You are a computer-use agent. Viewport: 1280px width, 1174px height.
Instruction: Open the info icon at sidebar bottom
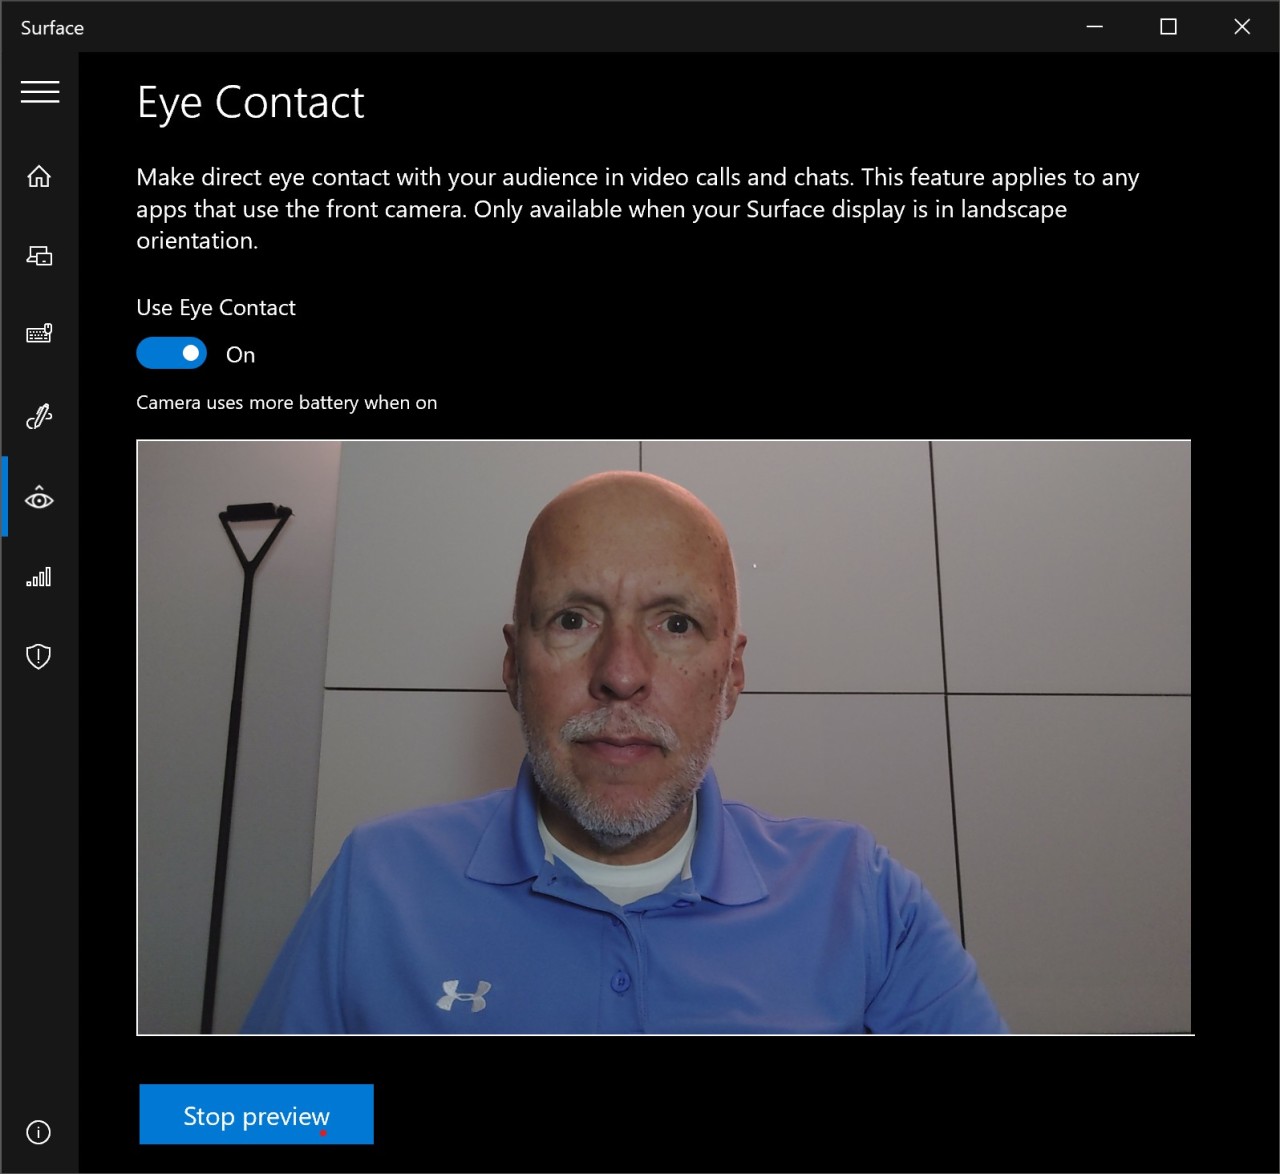coord(38,1132)
